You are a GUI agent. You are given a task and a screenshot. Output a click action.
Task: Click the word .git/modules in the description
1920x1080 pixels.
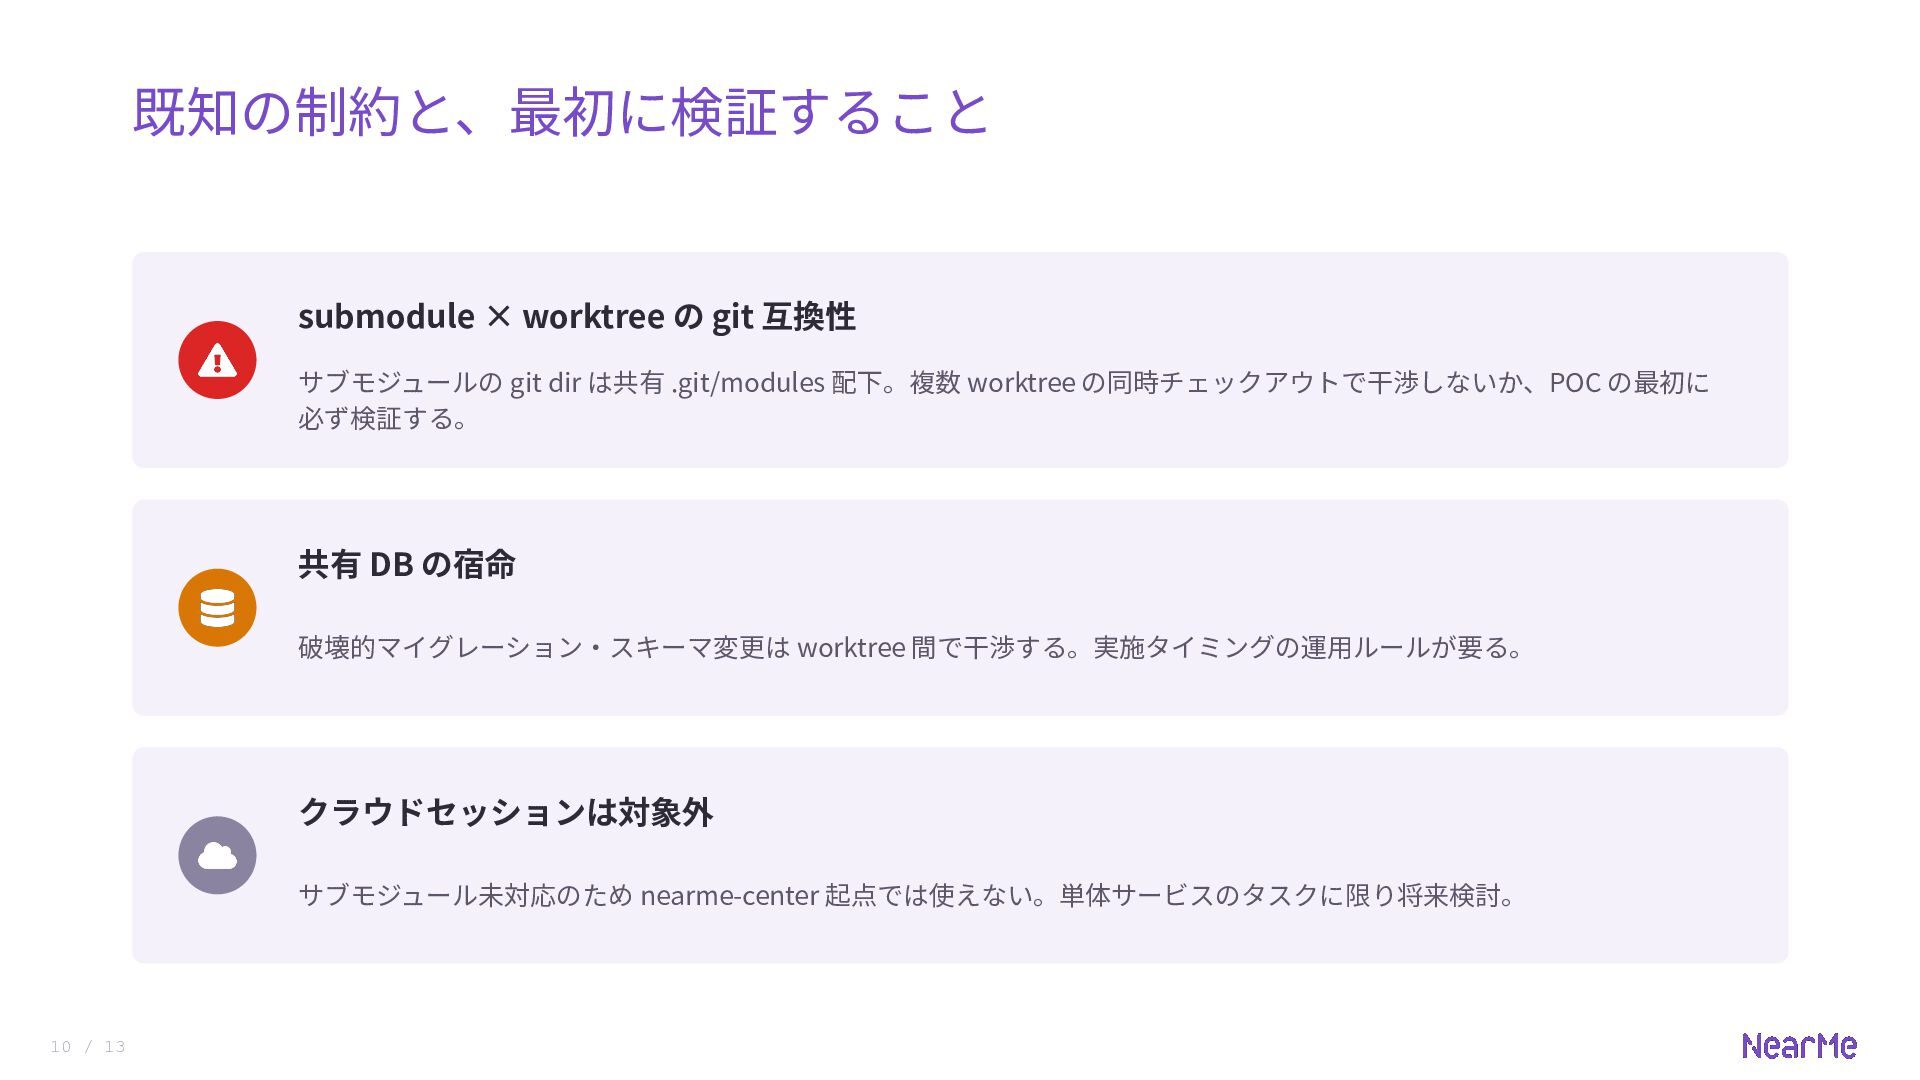click(x=747, y=383)
